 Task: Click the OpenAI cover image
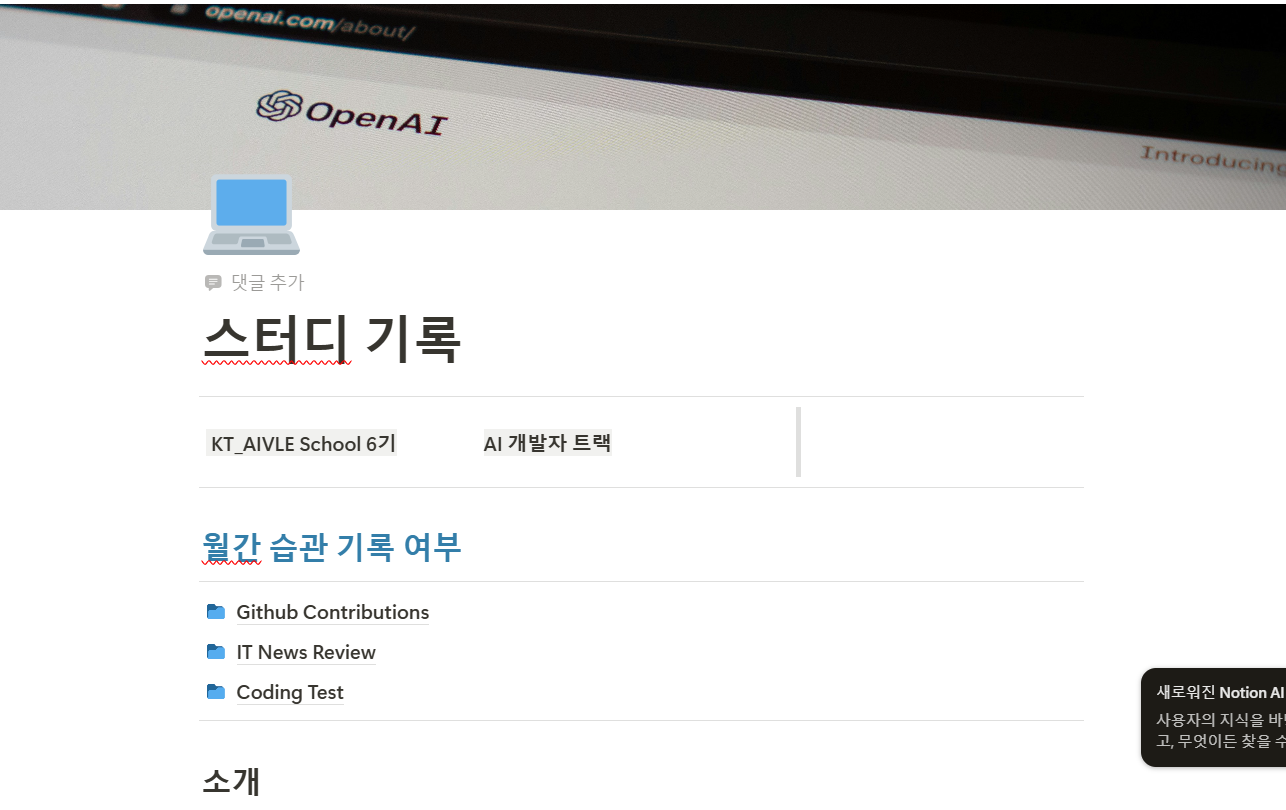pos(643,105)
